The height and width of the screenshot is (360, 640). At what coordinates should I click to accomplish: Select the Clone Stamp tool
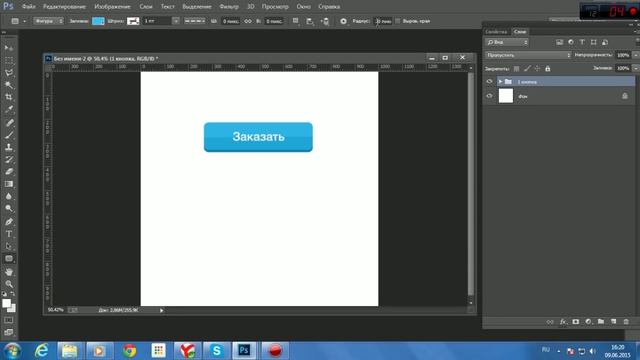[x=9, y=147]
